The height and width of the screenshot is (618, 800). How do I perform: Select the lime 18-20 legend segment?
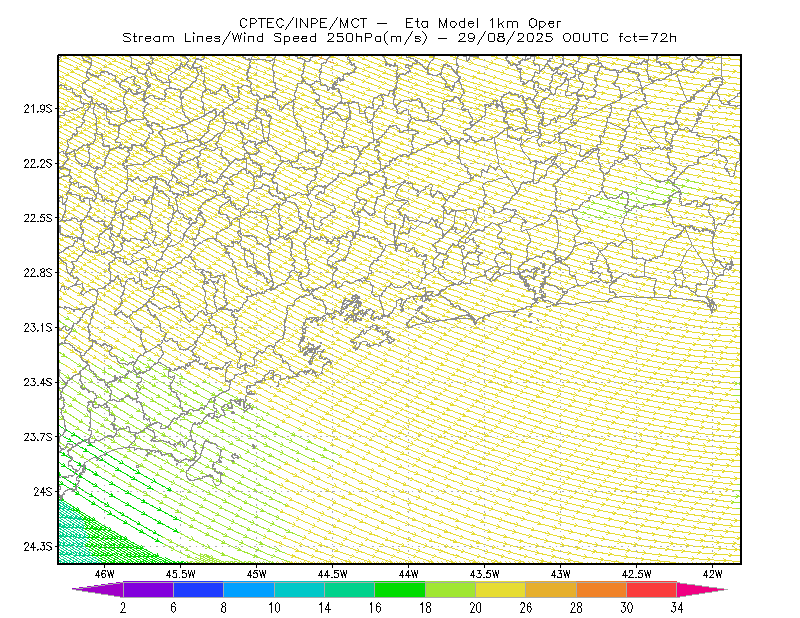pyautogui.click(x=451, y=589)
